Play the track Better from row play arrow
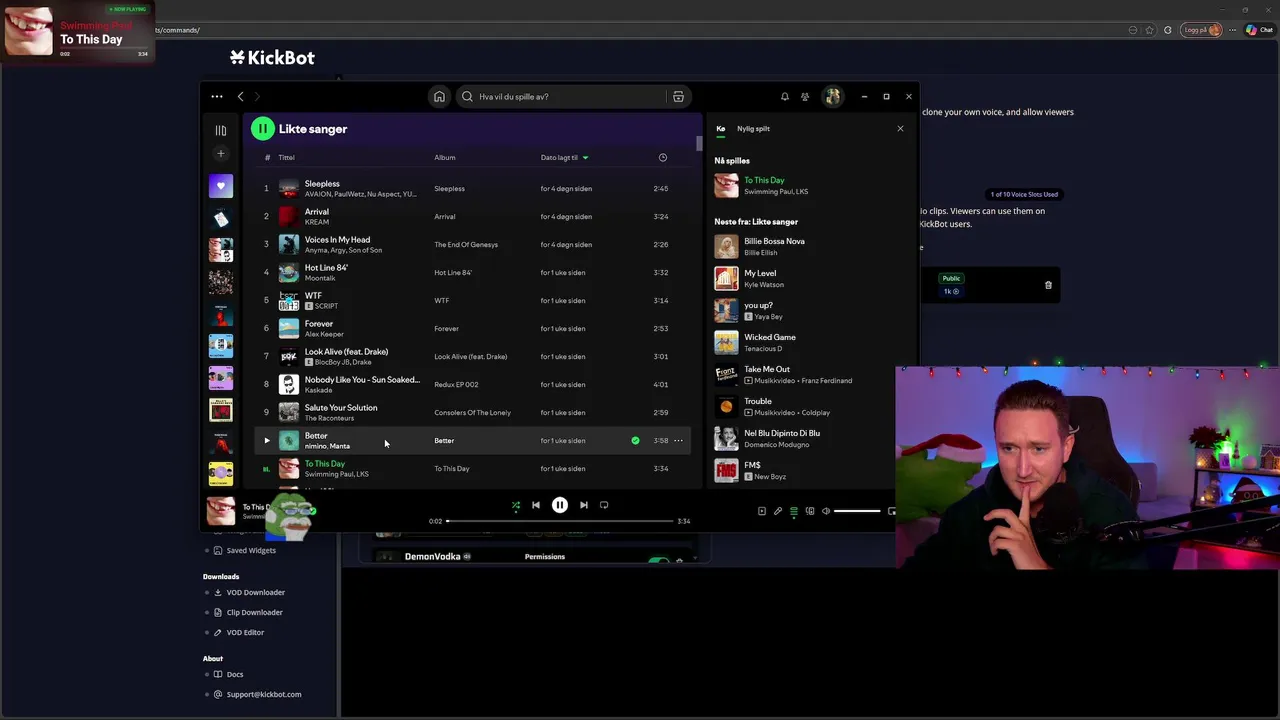Screen dimensions: 1280x720 pos(266,440)
